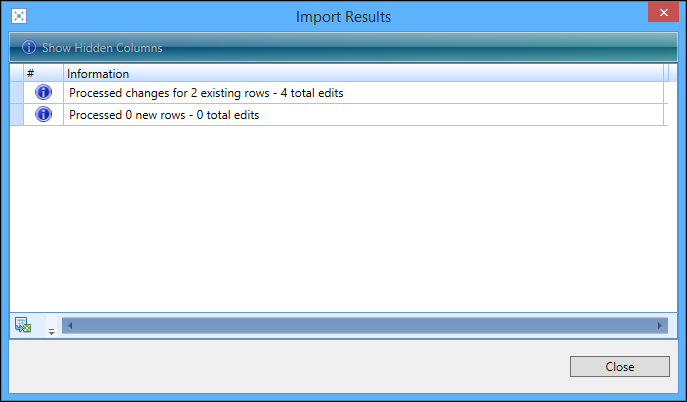
Task: Click the # column header
Action: coord(43,73)
